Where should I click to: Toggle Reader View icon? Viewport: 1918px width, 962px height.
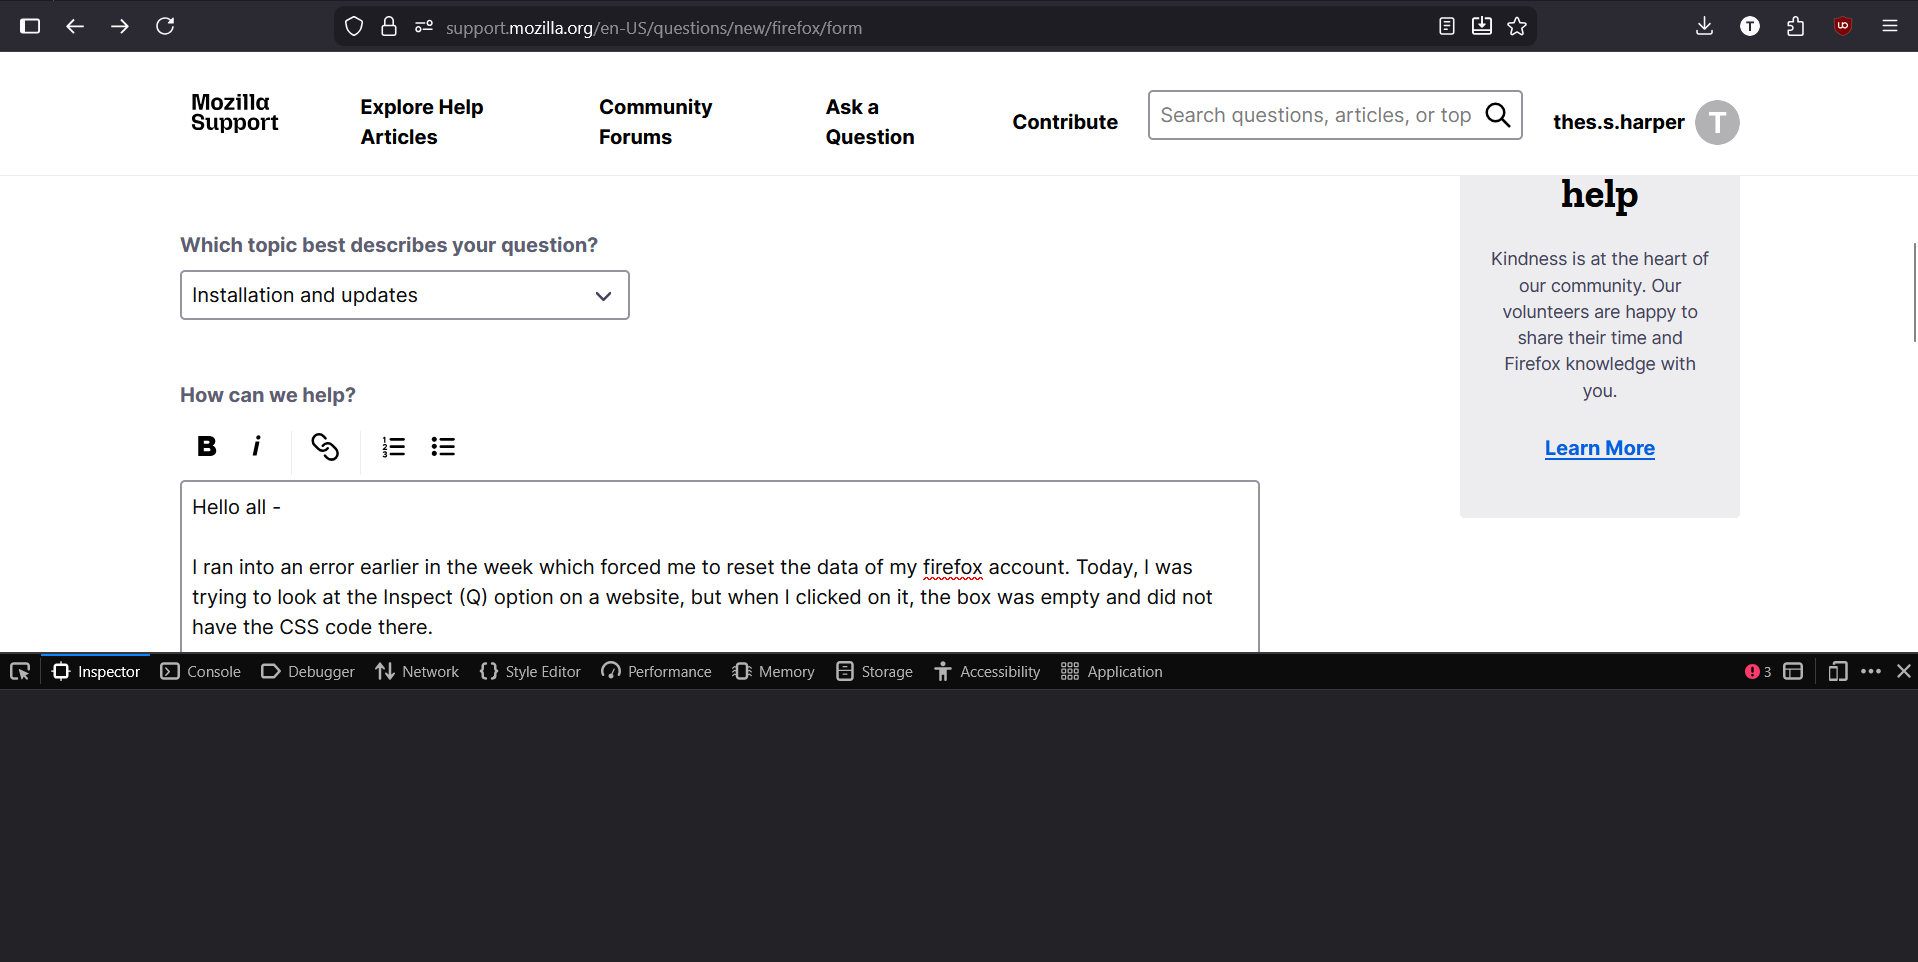(x=1446, y=26)
